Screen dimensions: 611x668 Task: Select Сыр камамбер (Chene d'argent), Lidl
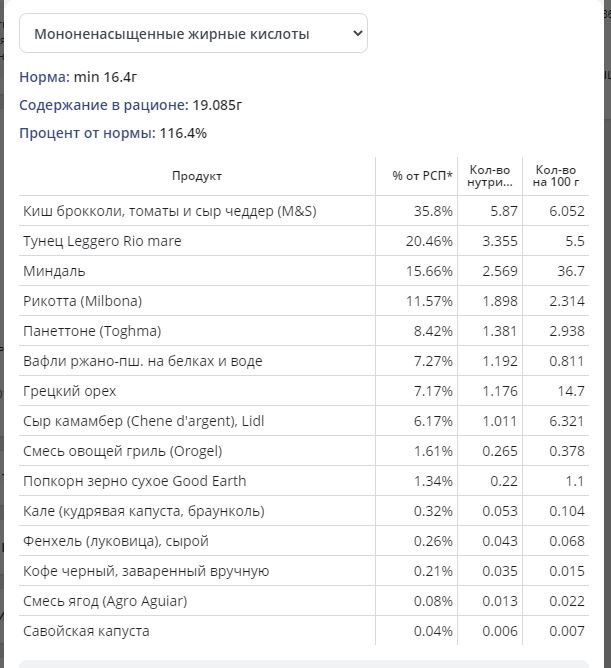(304, 421)
